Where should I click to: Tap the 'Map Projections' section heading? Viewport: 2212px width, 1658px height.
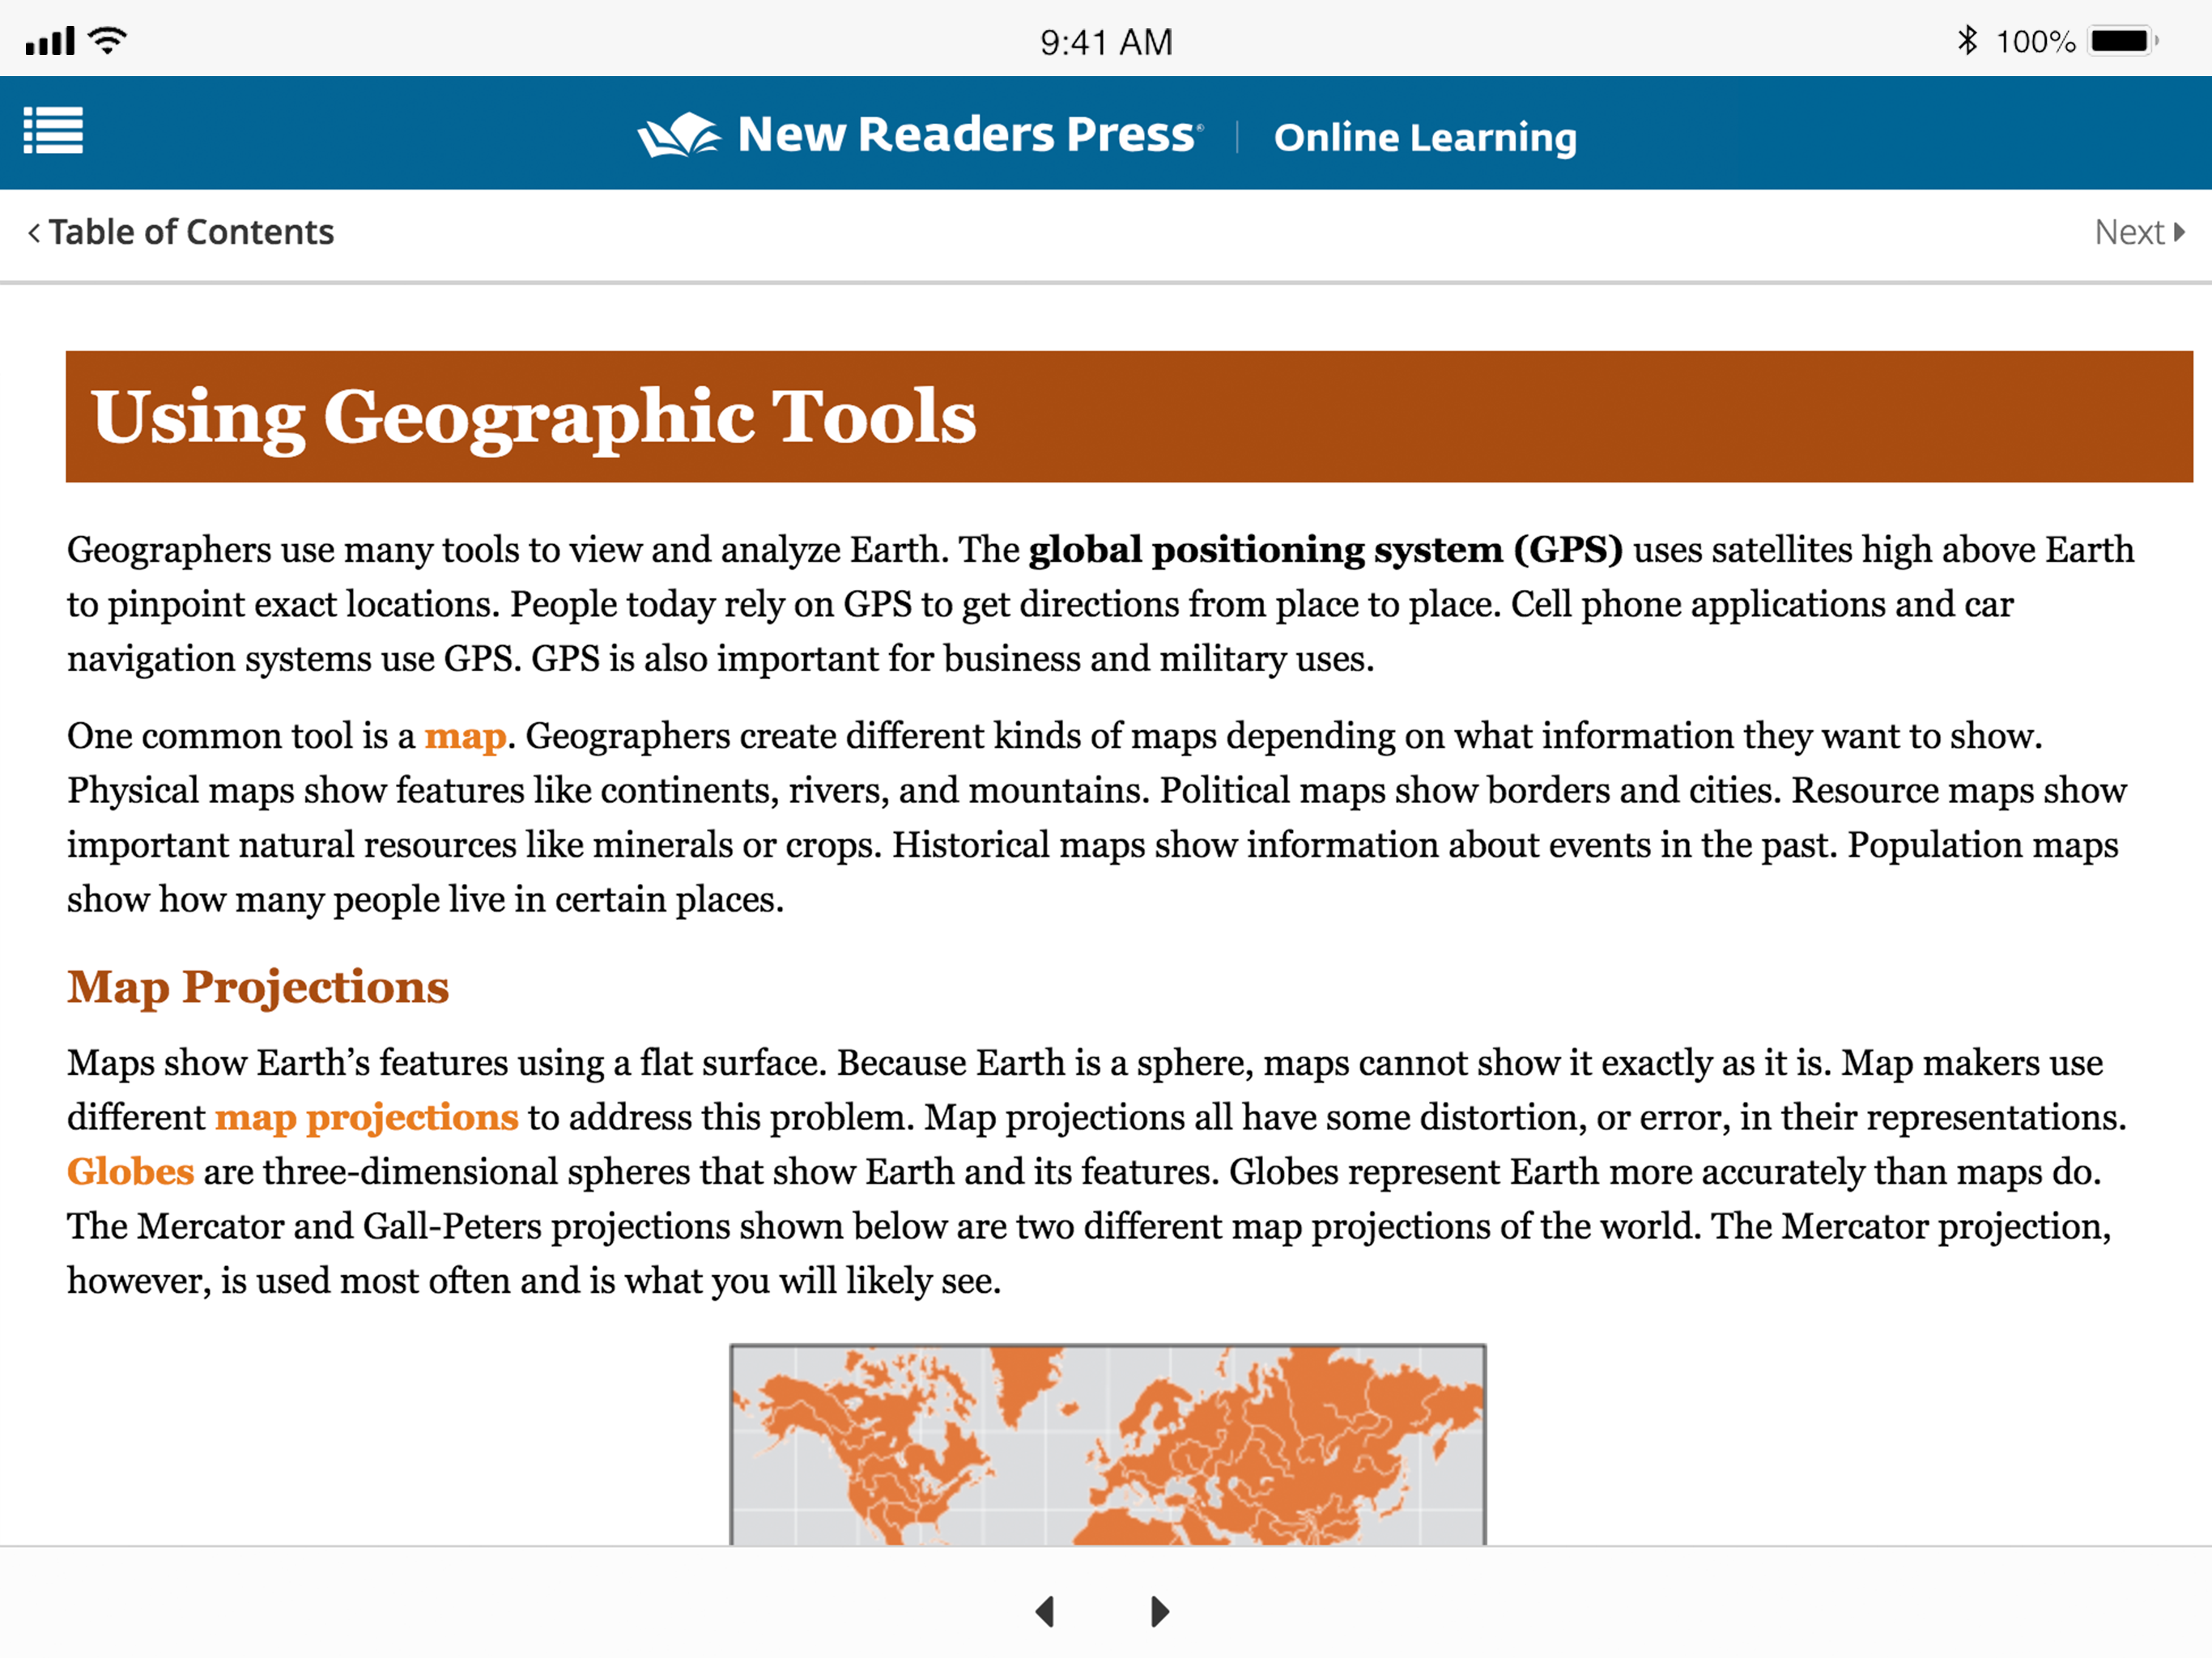pyautogui.click(x=258, y=987)
